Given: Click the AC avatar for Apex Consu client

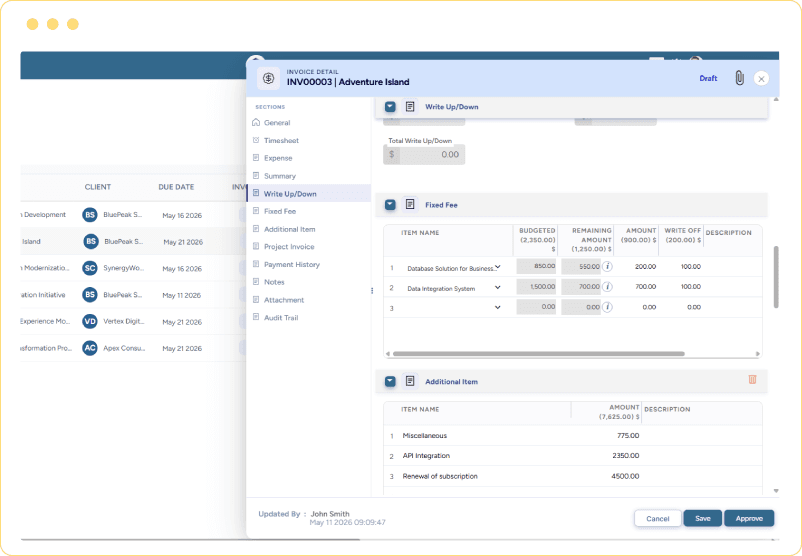Looking at the screenshot, I should tap(90, 348).
